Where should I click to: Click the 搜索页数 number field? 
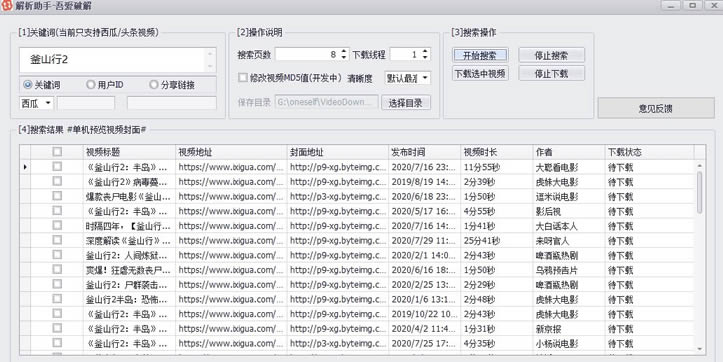(308, 54)
